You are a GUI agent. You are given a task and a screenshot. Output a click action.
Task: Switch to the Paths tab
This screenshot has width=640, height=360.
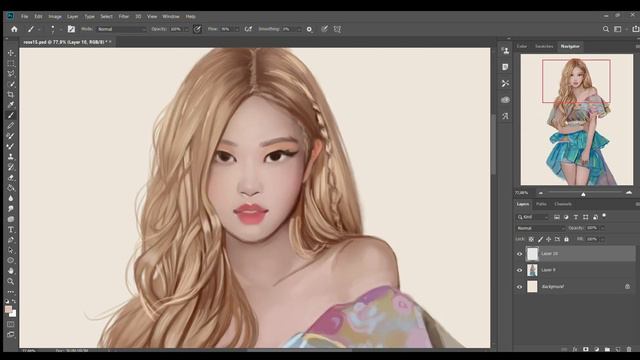pos(541,204)
